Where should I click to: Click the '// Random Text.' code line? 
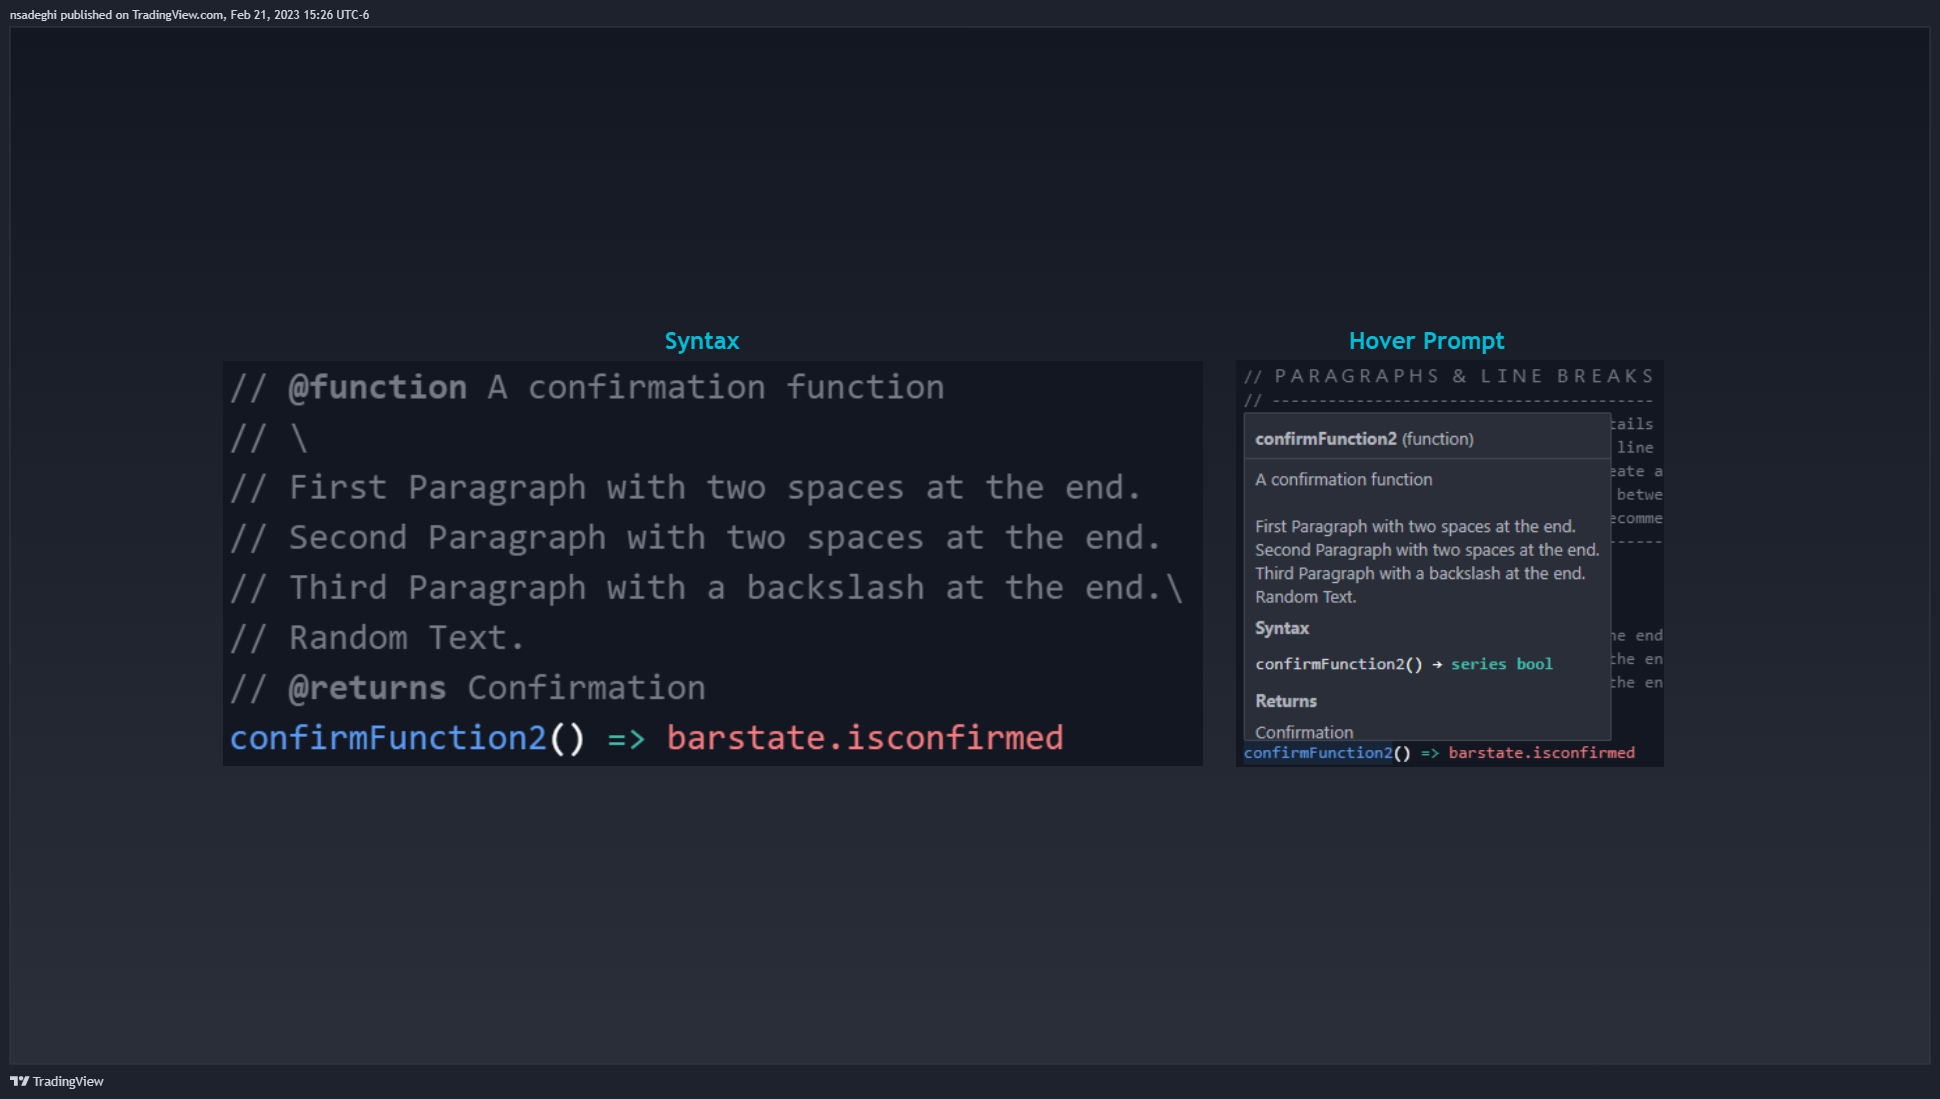(x=377, y=637)
